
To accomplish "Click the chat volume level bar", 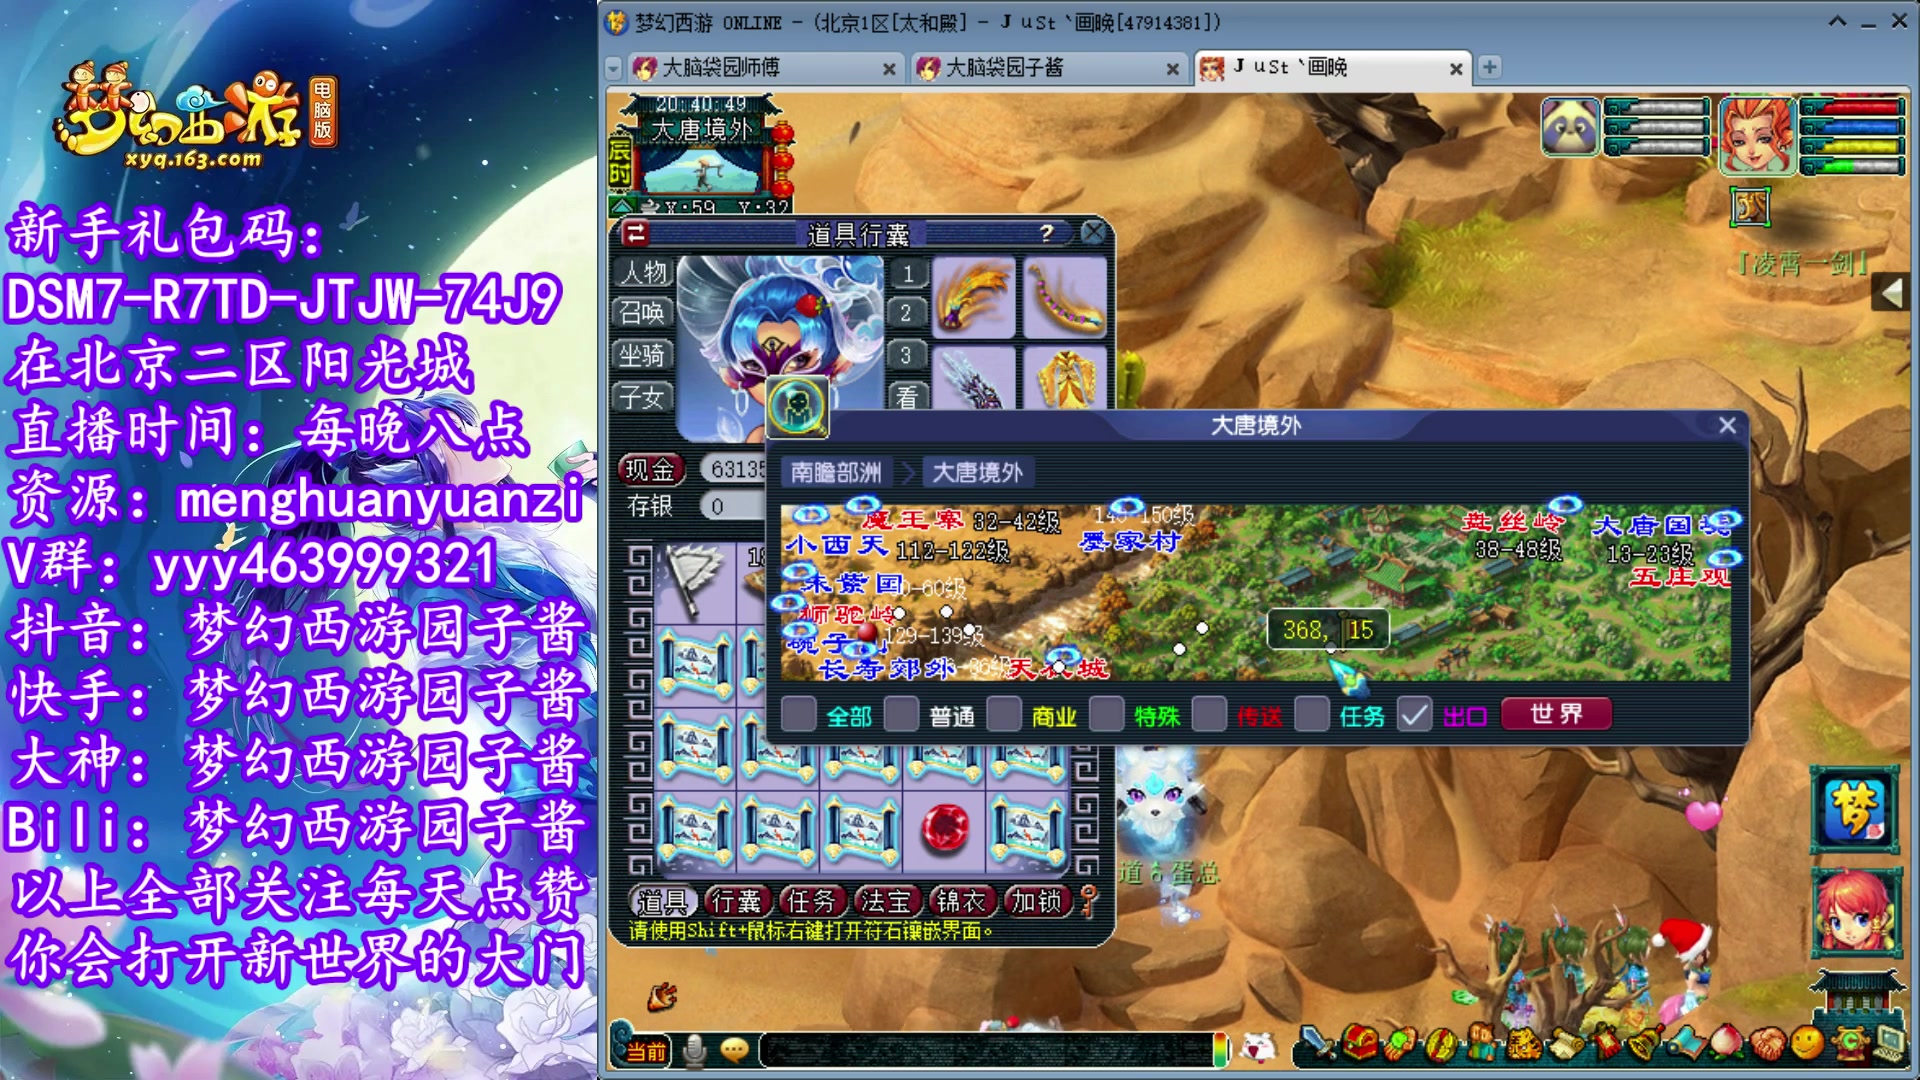I will (x=1220, y=1049).
